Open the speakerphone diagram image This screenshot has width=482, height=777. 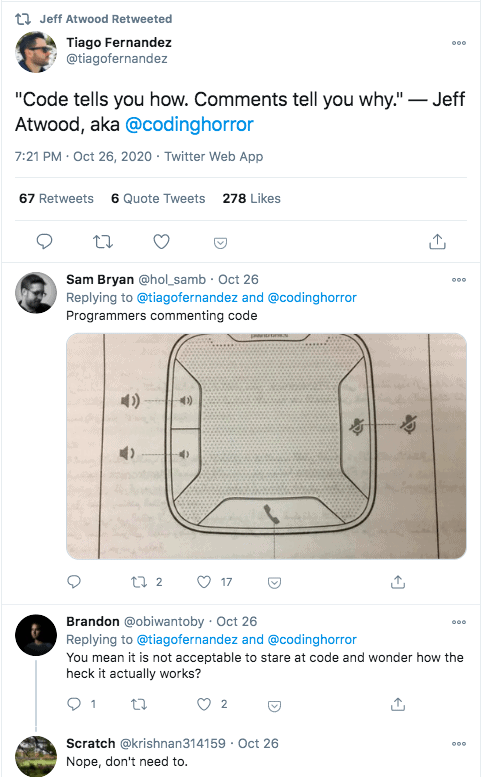pos(267,446)
